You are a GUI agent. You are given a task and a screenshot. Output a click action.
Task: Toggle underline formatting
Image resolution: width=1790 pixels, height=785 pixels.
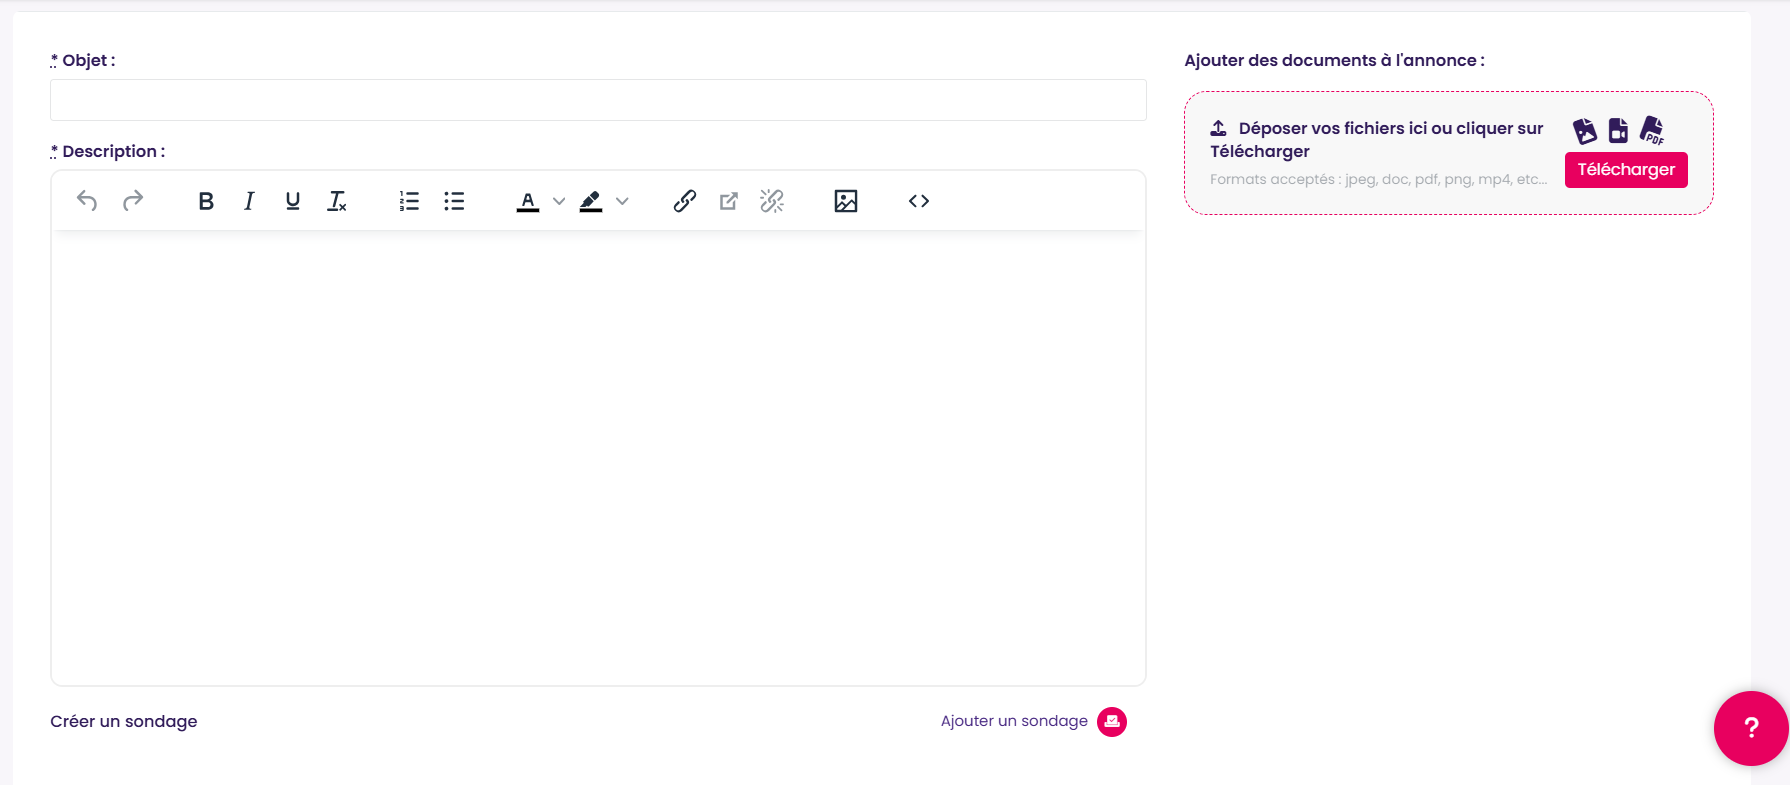click(293, 201)
